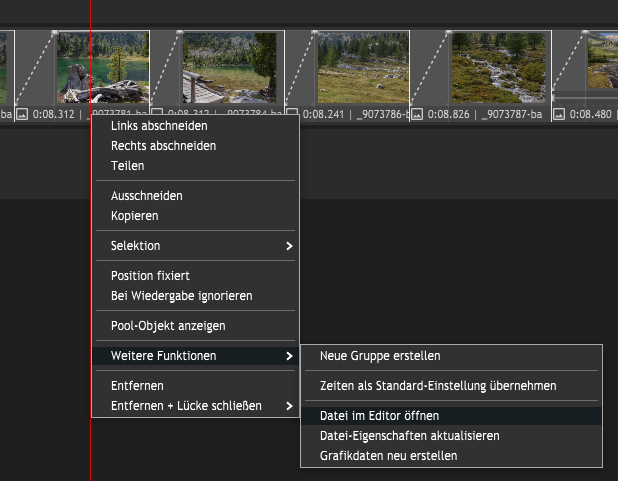Select the wooden boardwalk lake thumbnail
Image resolution: width=618 pixels, height=481 pixels.
(x=229, y=68)
